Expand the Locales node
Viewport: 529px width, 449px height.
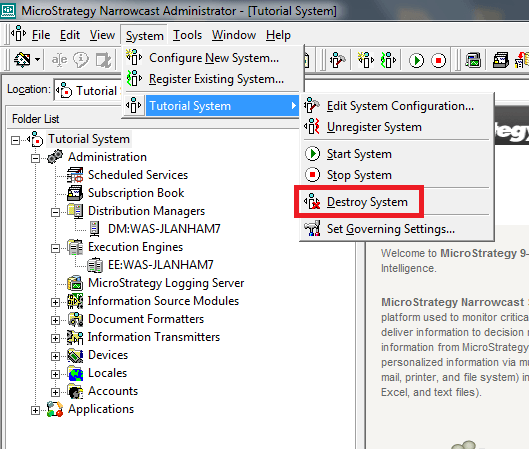pyautogui.click(x=55, y=374)
